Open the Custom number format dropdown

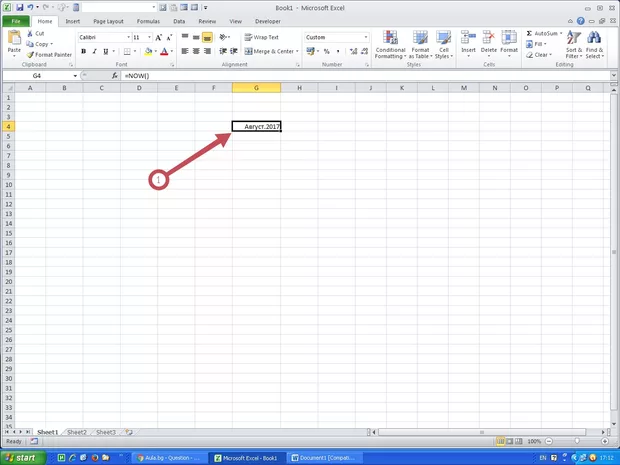(x=366, y=37)
